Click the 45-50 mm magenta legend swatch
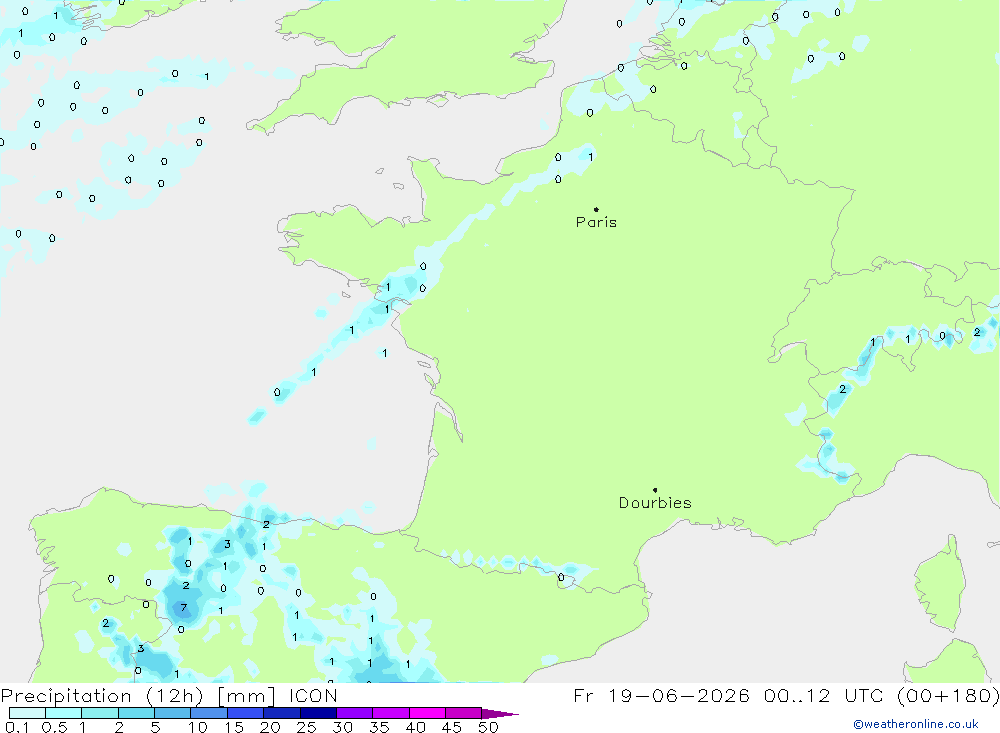Image resolution: width=1000 pixels, height=733 pixels. pos(463,713)
